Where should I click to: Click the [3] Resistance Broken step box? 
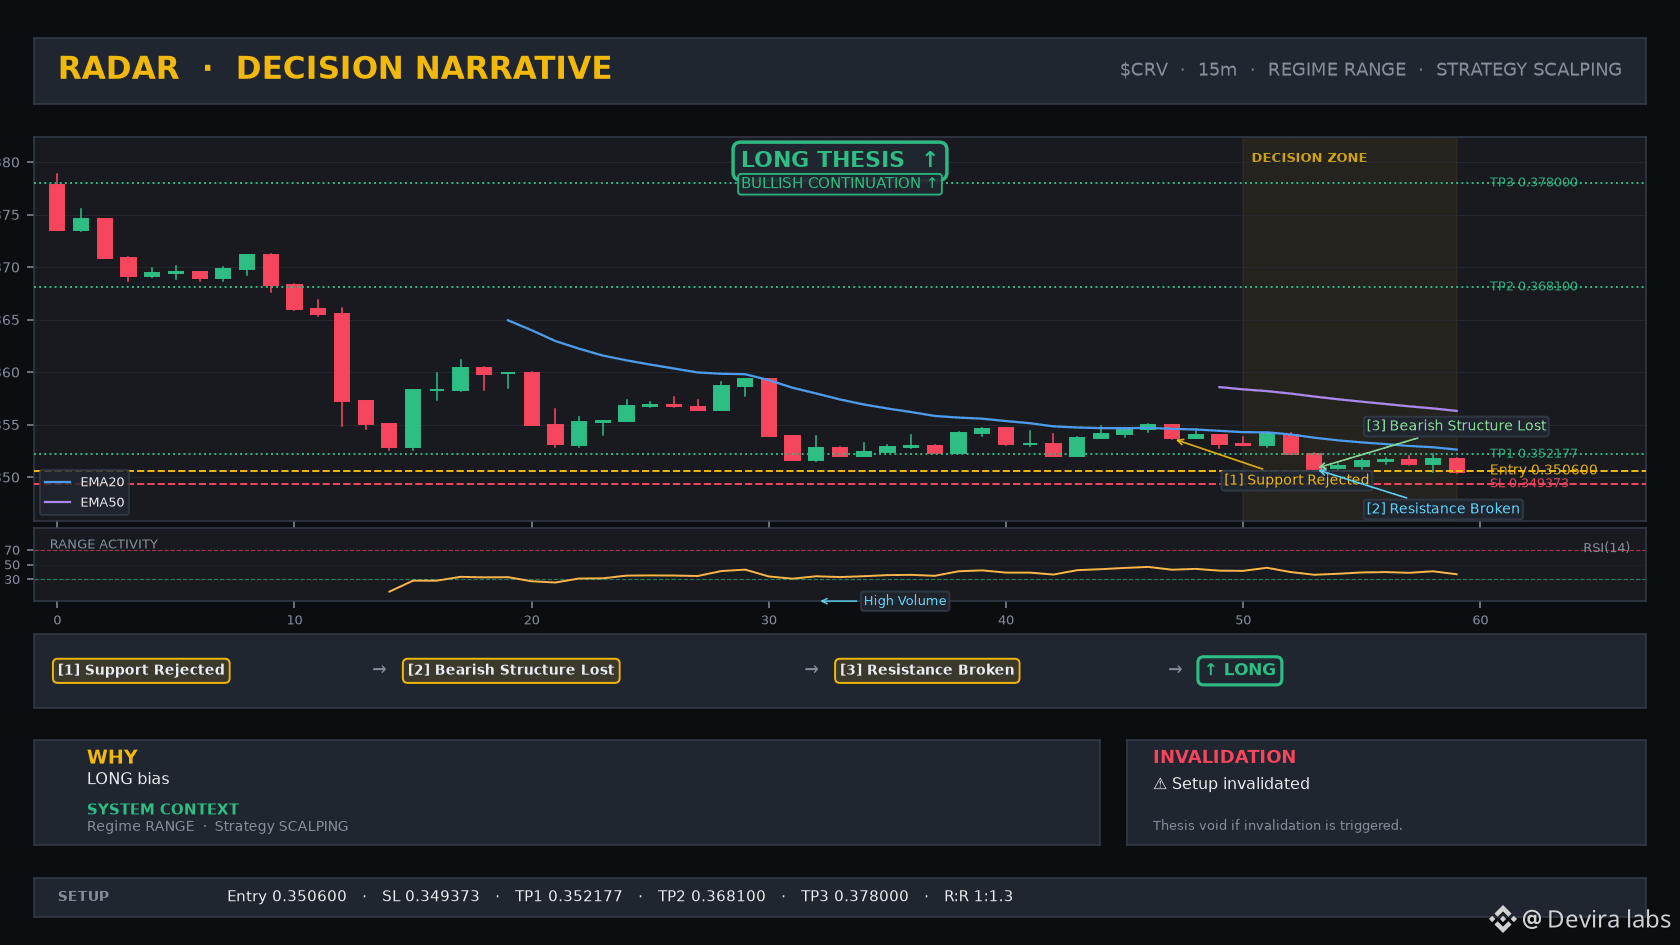[x=927, y=670]
